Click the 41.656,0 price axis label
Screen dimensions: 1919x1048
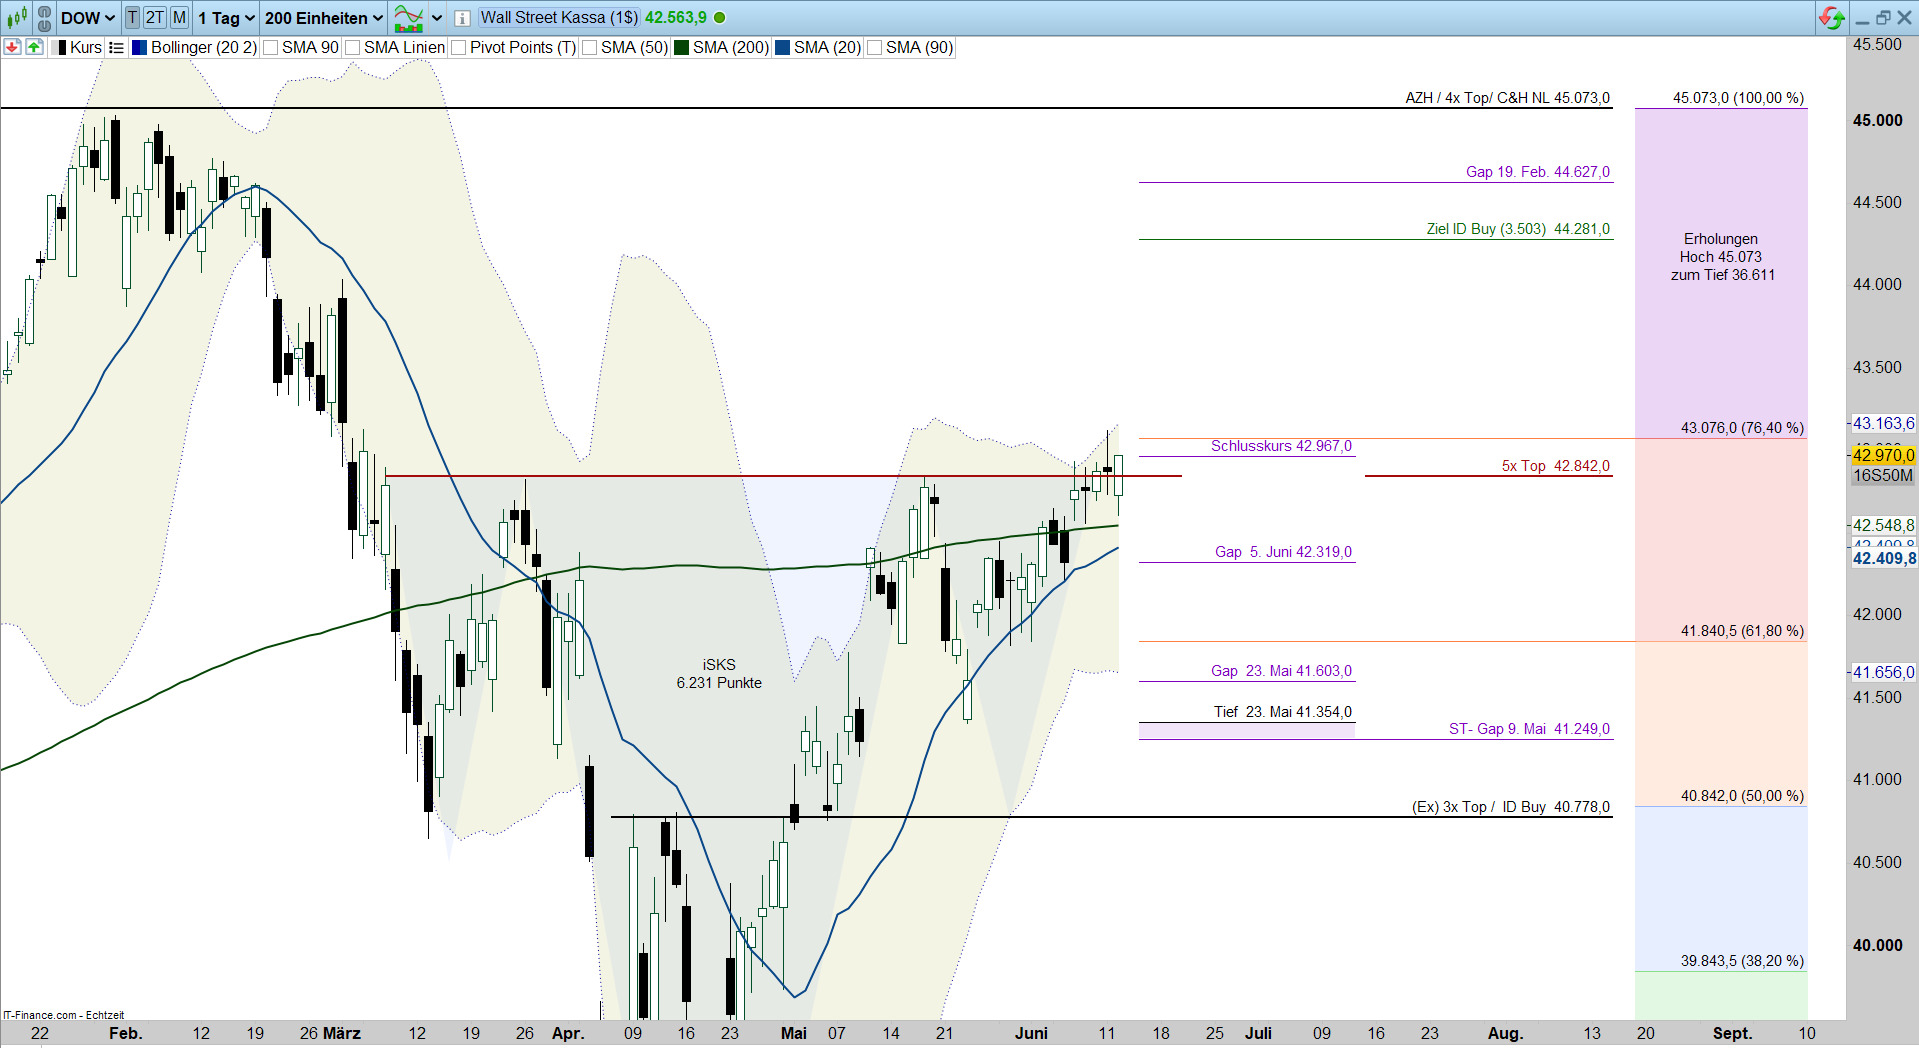coord(1882,672)
